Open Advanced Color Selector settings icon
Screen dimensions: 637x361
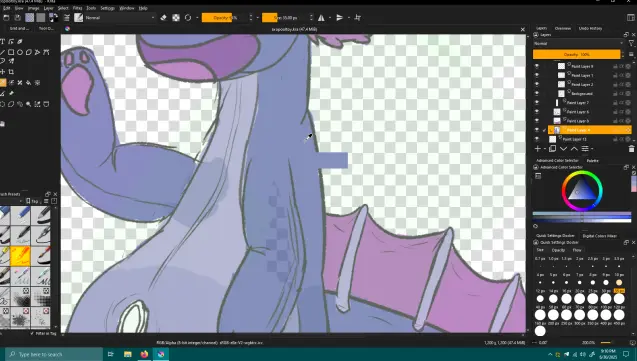(x=538, y=176)
